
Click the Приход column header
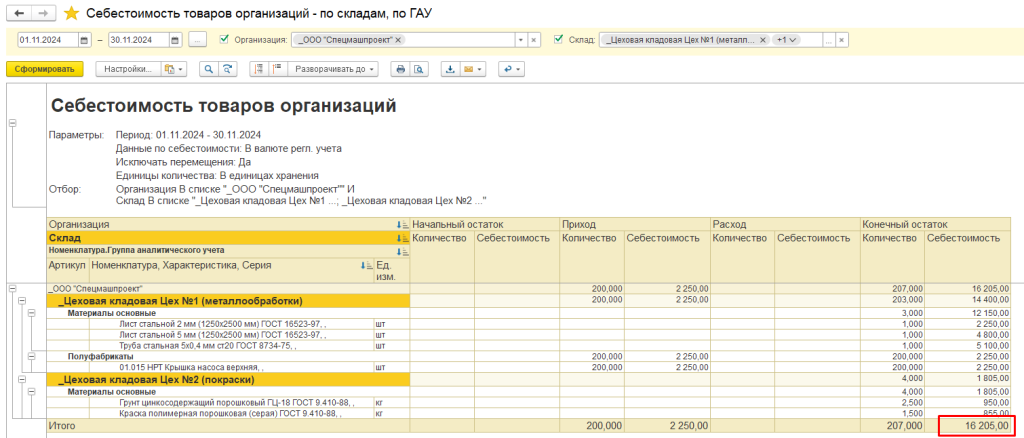coord(635,224)
